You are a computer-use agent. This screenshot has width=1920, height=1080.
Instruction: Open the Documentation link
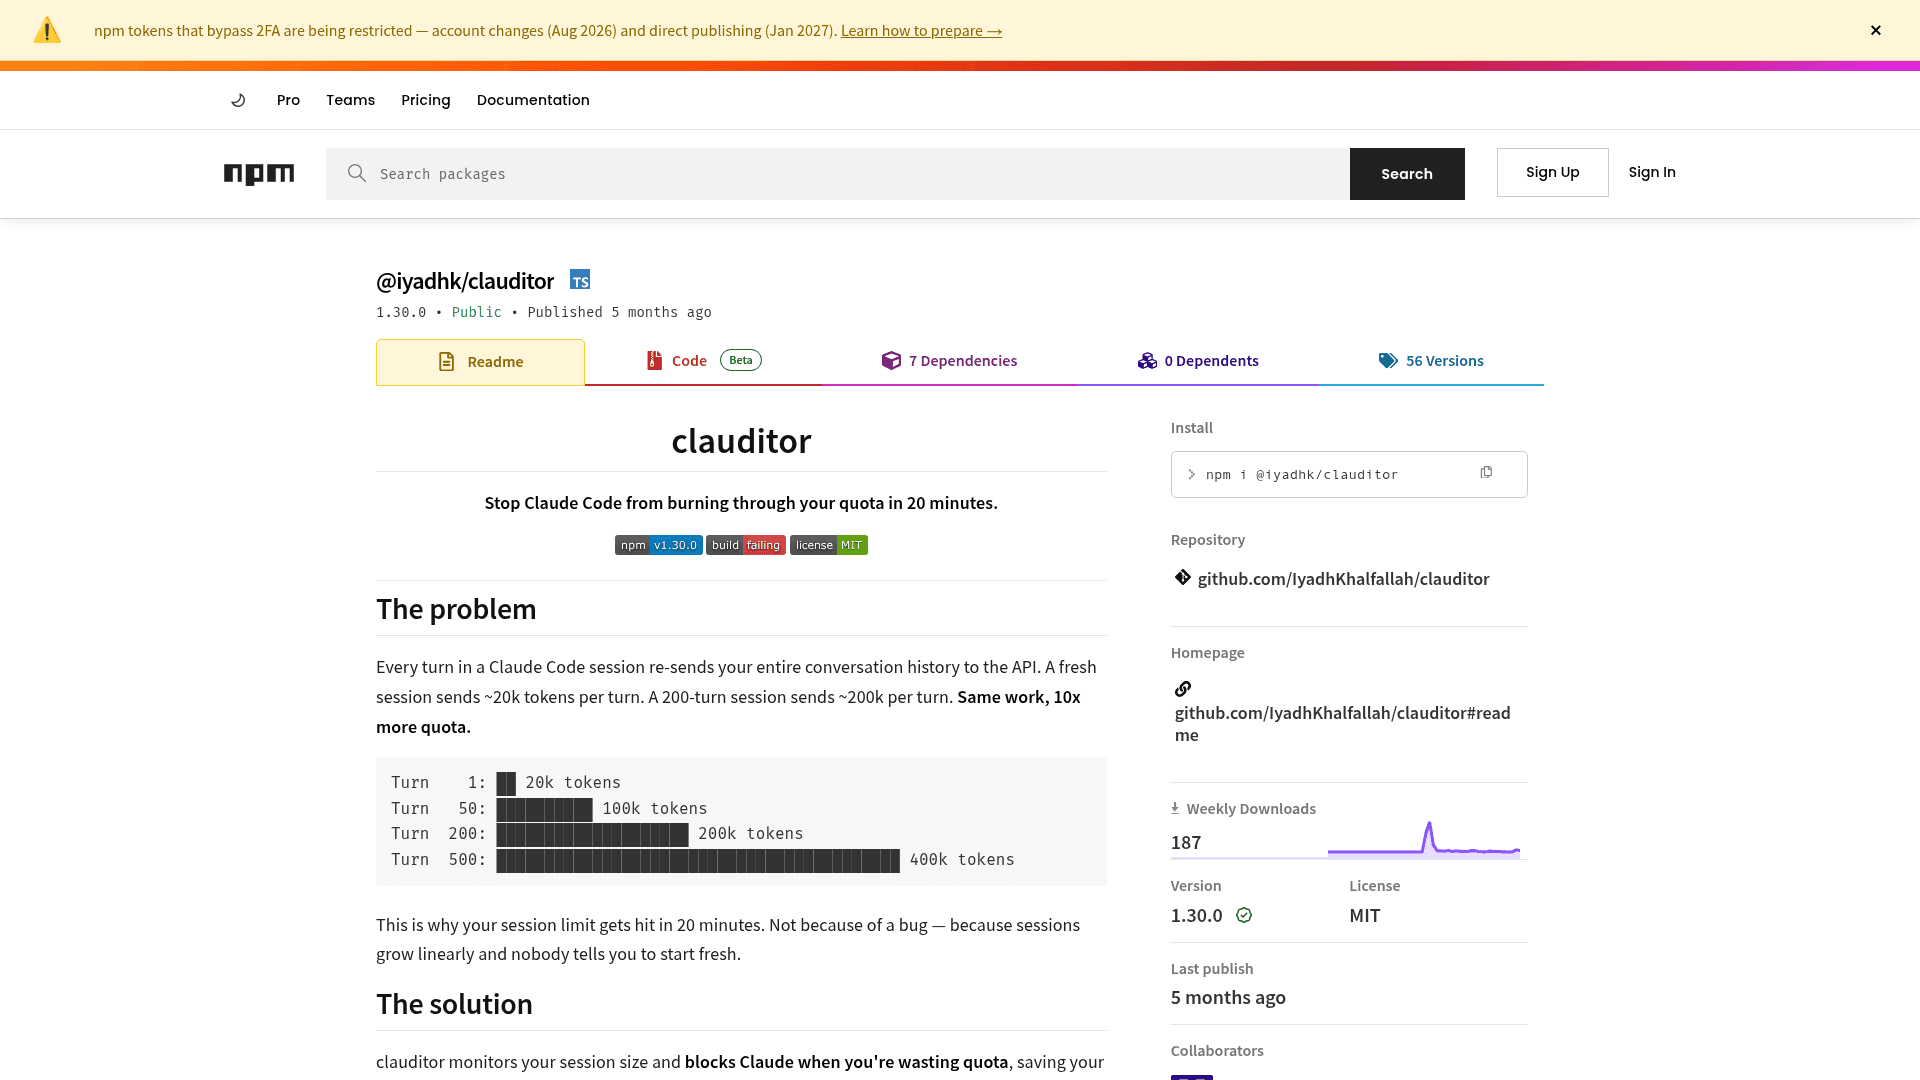point(533,100)
